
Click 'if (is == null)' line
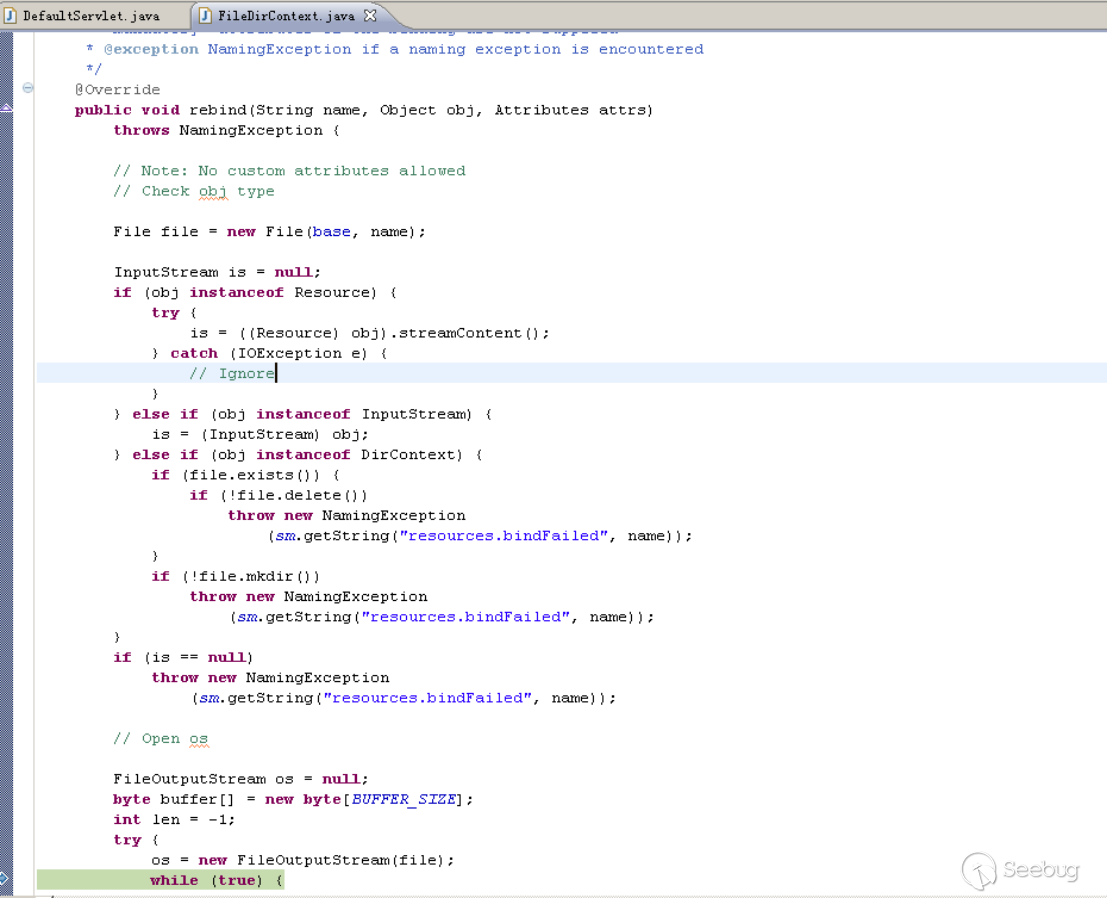pyautogui.click(x=183, y=657)
